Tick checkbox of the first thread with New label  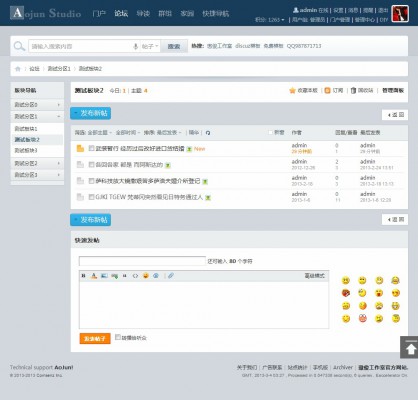pos(91,148)
